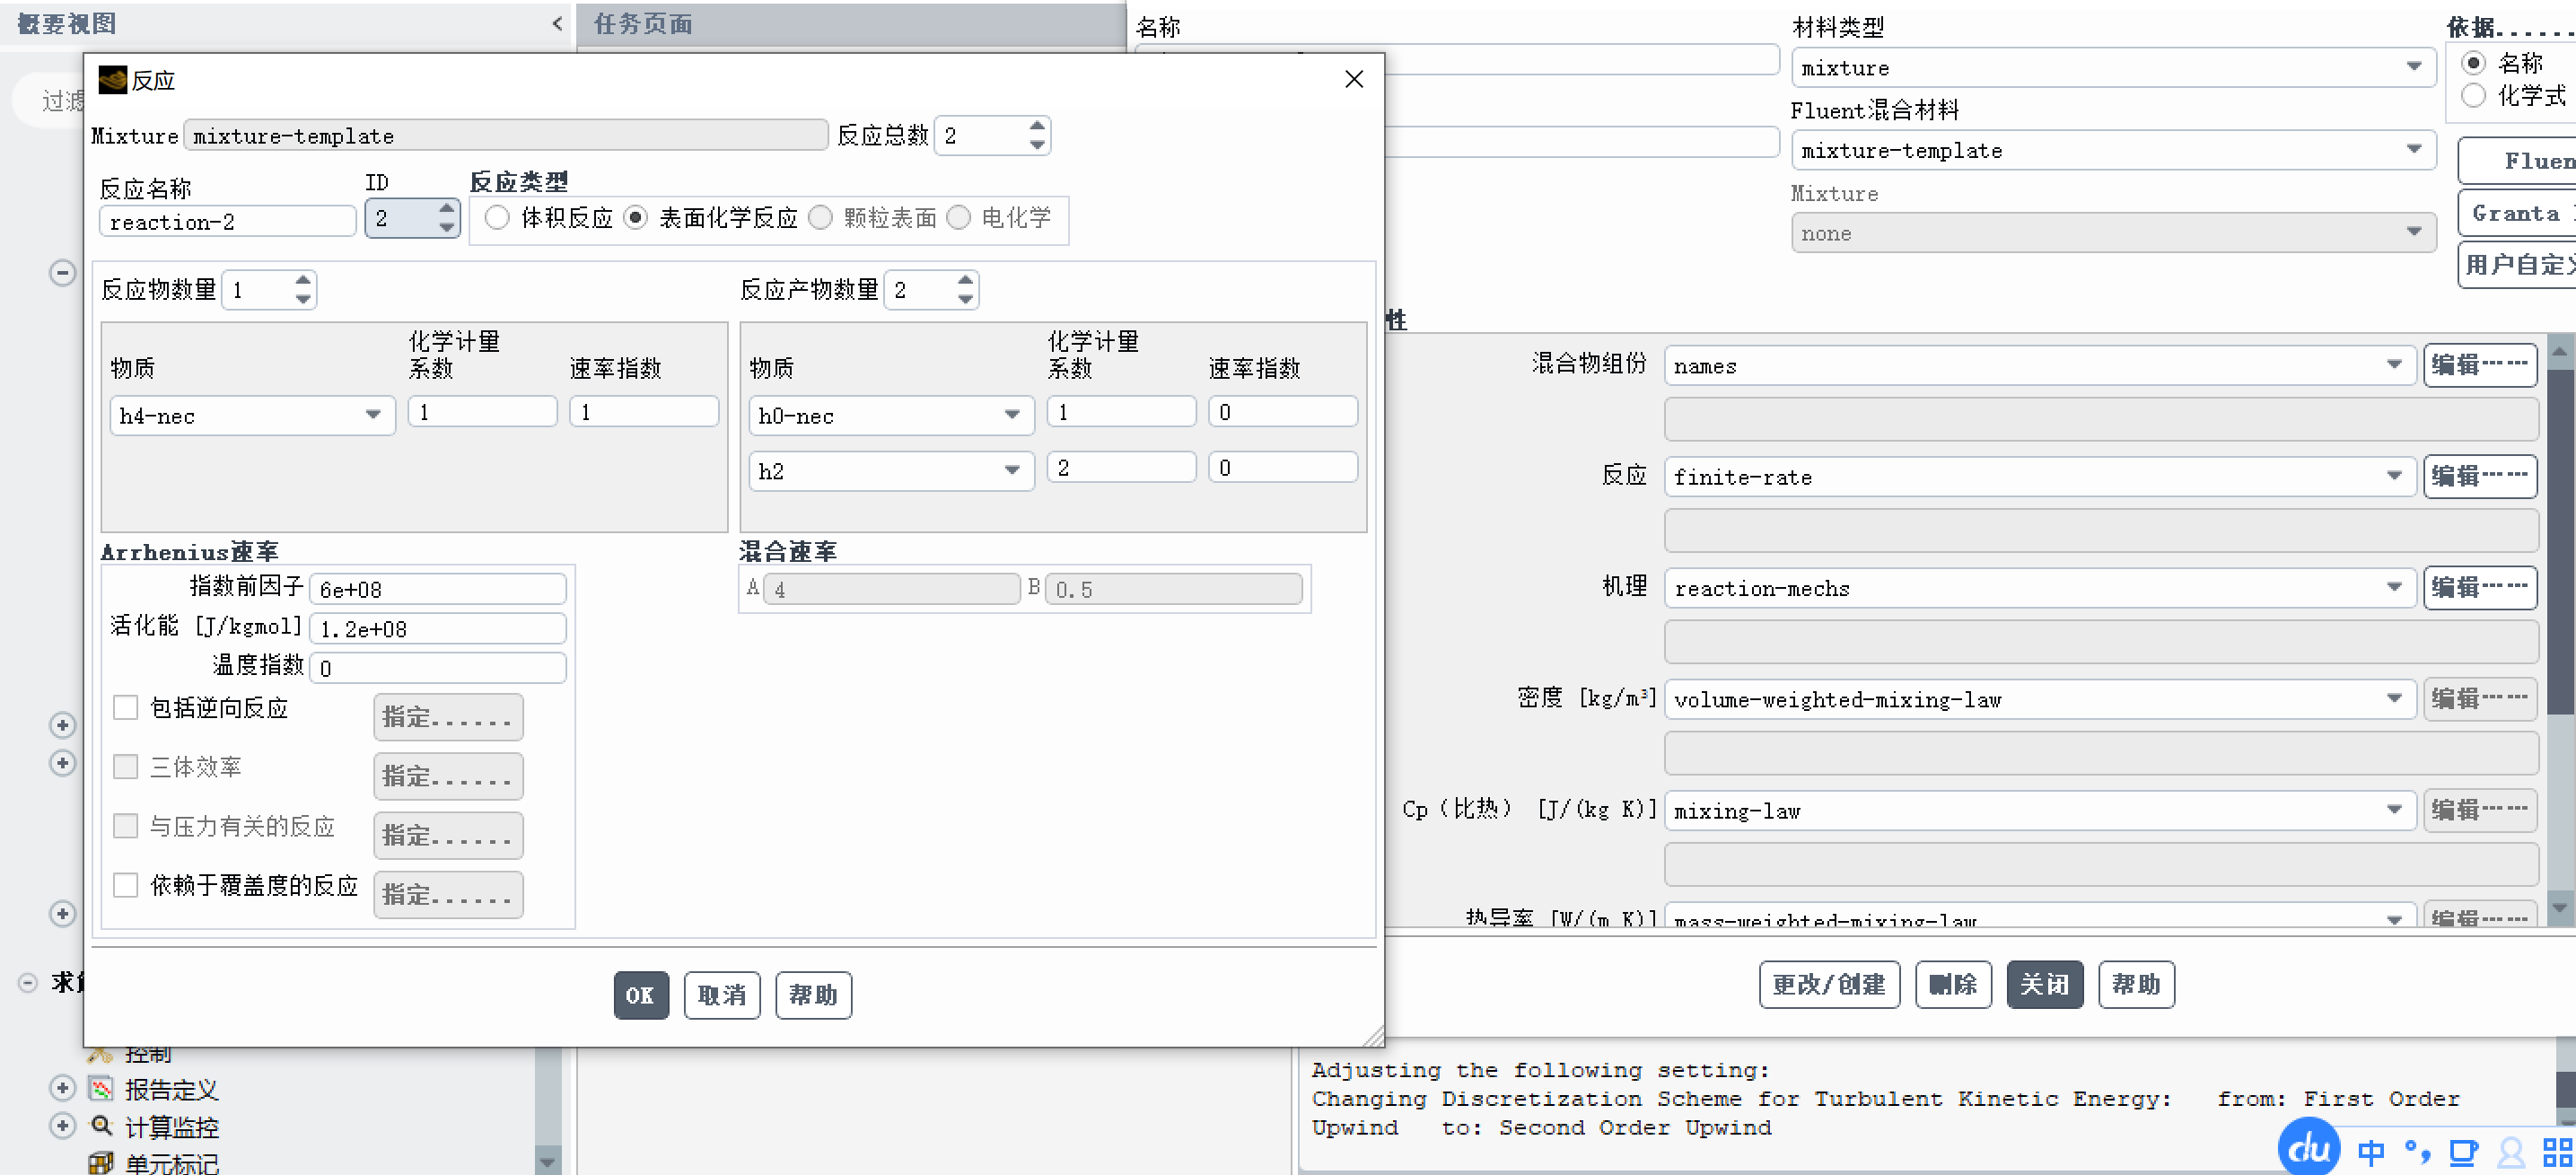The height and width of the screenshot is (1175, 2576).
Task: Click OK in the Reactions dialog
Action: (x=640, y=995)
